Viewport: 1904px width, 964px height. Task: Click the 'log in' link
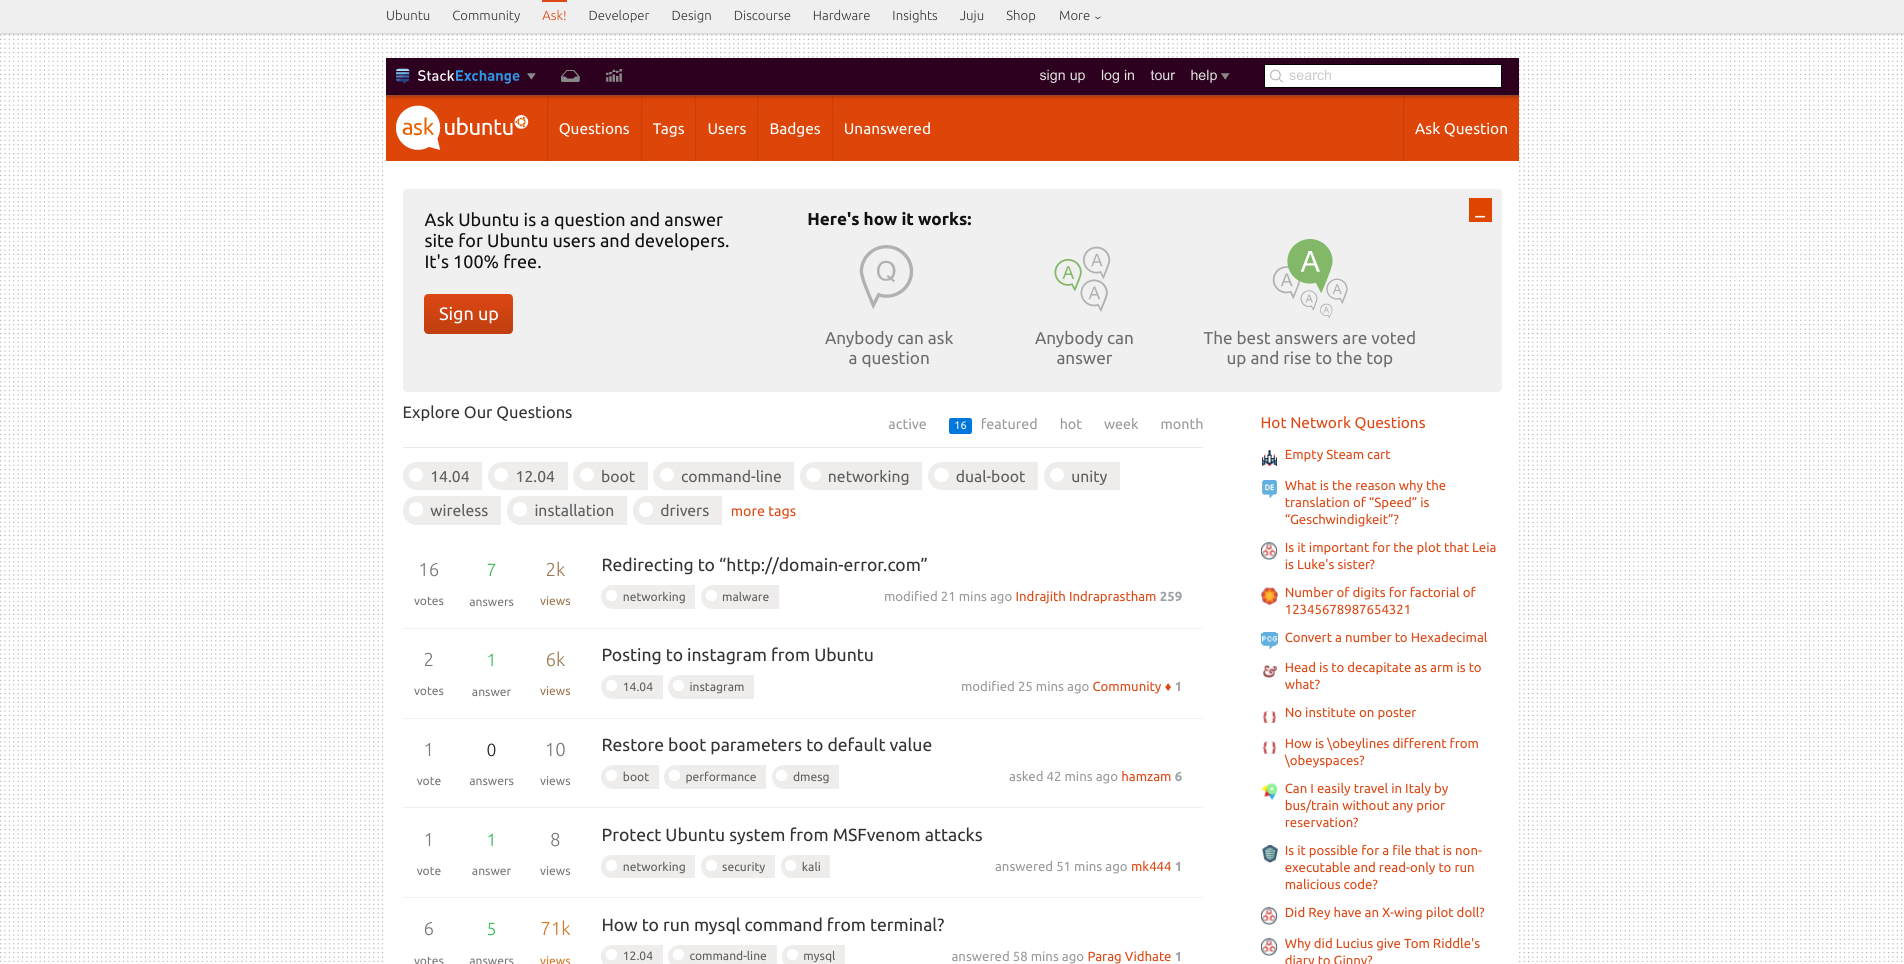pyautogui.click(x=1117, y=76)
